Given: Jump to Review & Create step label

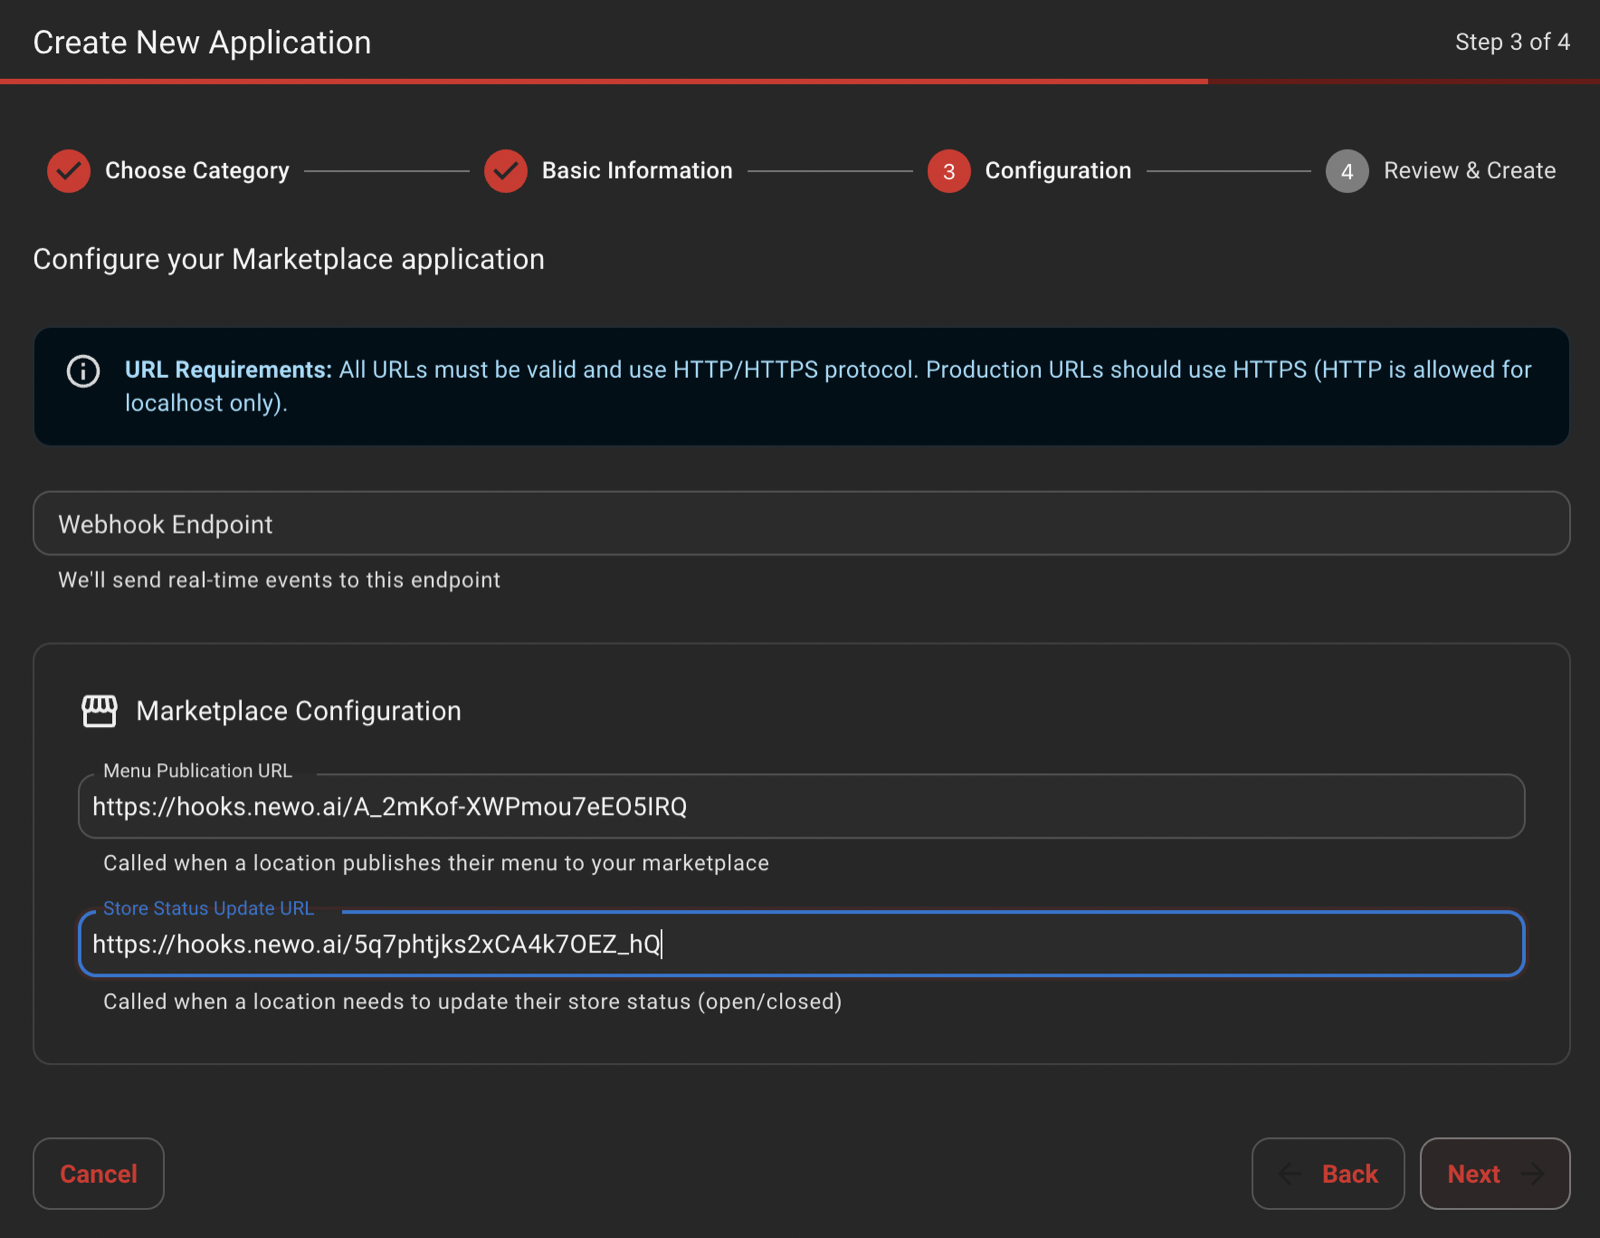Looking at the screenshot, I should tap(1469, 171).
